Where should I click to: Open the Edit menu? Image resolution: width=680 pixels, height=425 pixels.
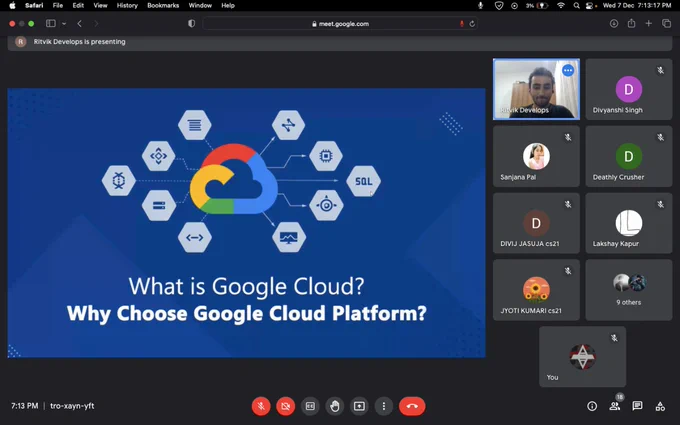[x=78, y=6]
